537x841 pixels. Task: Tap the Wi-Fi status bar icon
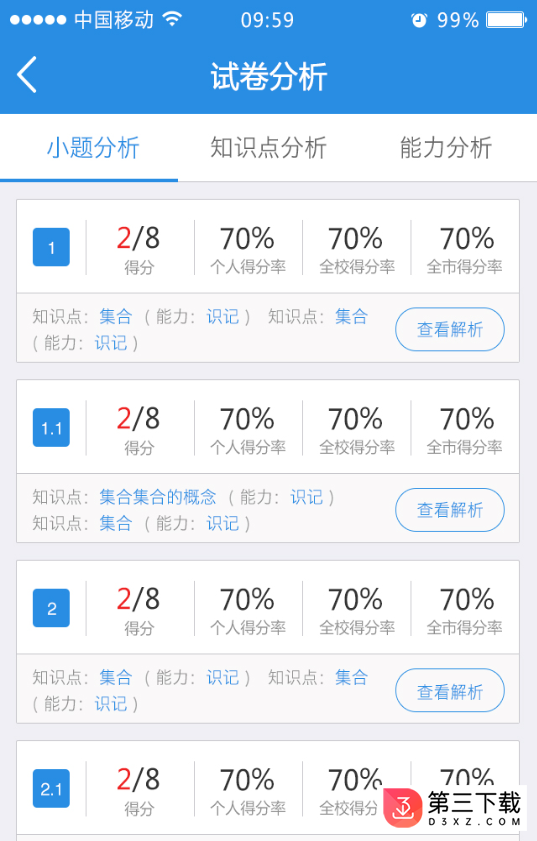[172, 20]
